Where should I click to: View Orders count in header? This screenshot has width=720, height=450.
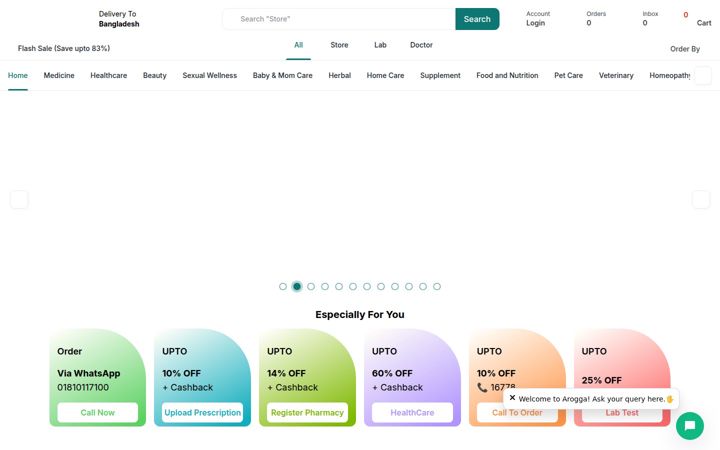point(596,18)
